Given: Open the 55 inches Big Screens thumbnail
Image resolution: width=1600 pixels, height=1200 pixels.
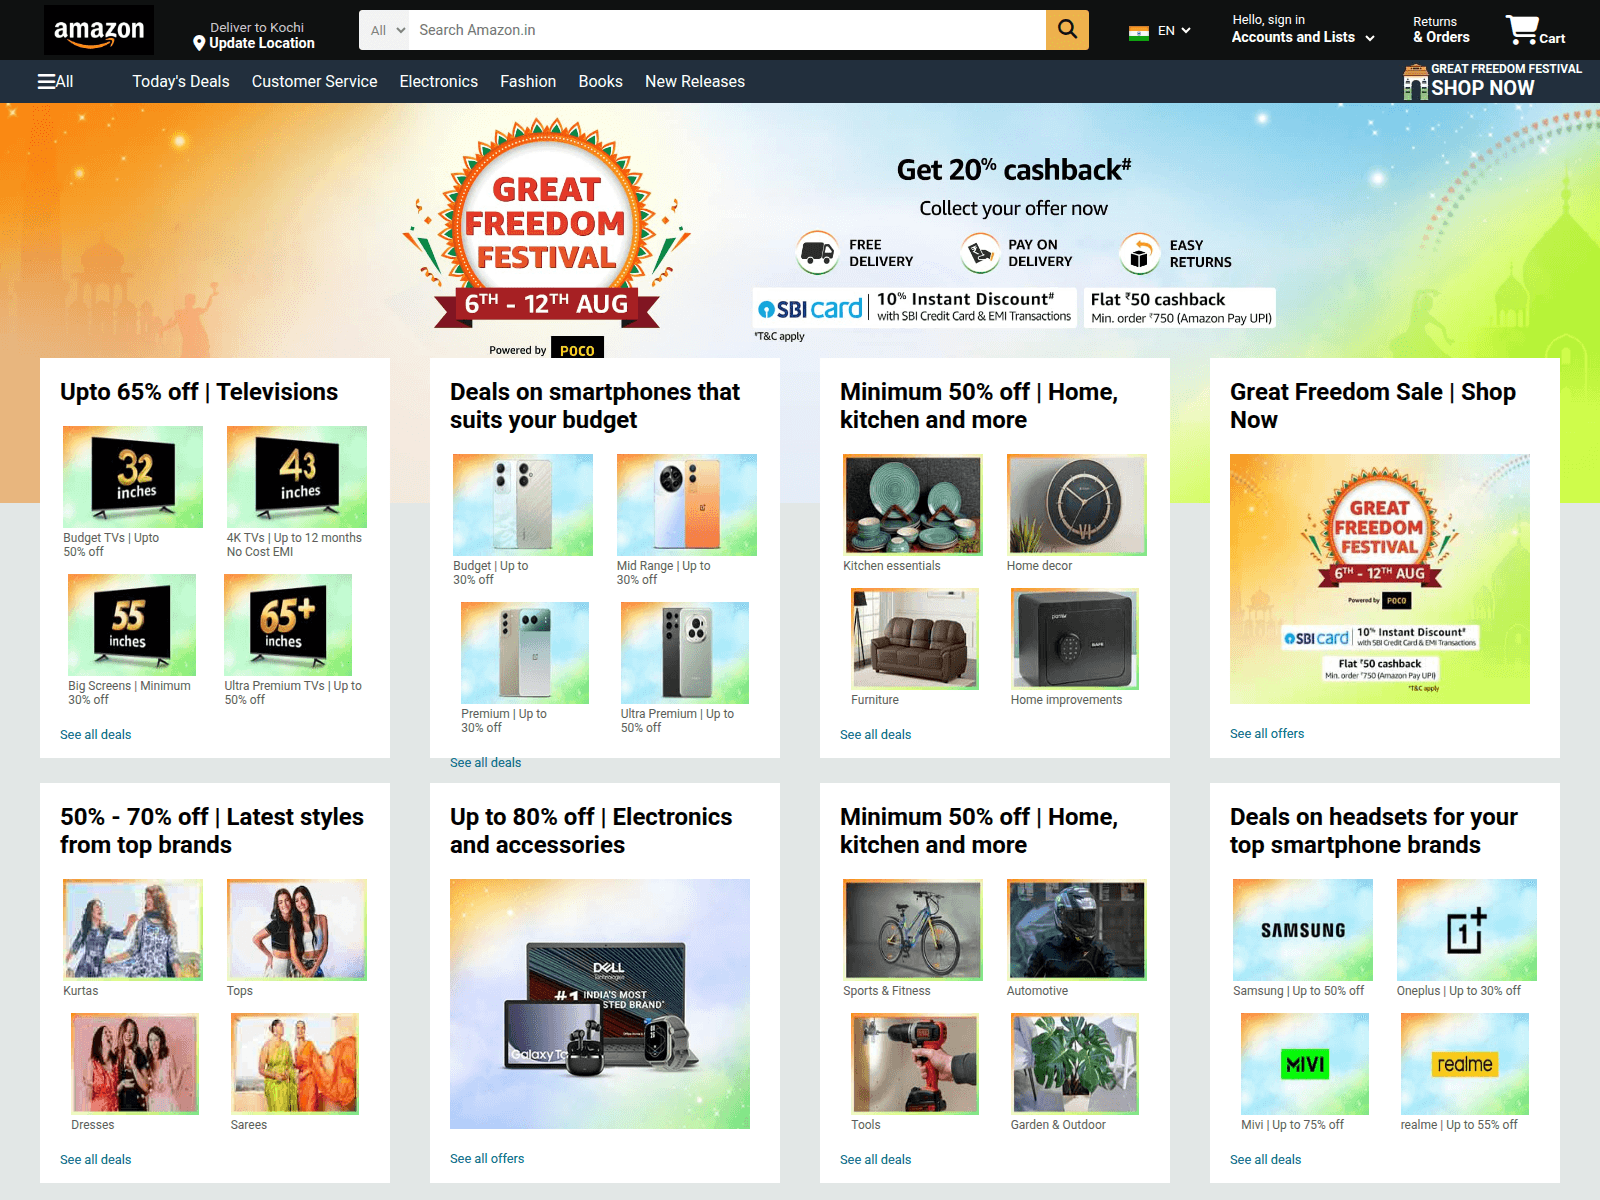Looking at the screenshot, I should click(132, 625).
